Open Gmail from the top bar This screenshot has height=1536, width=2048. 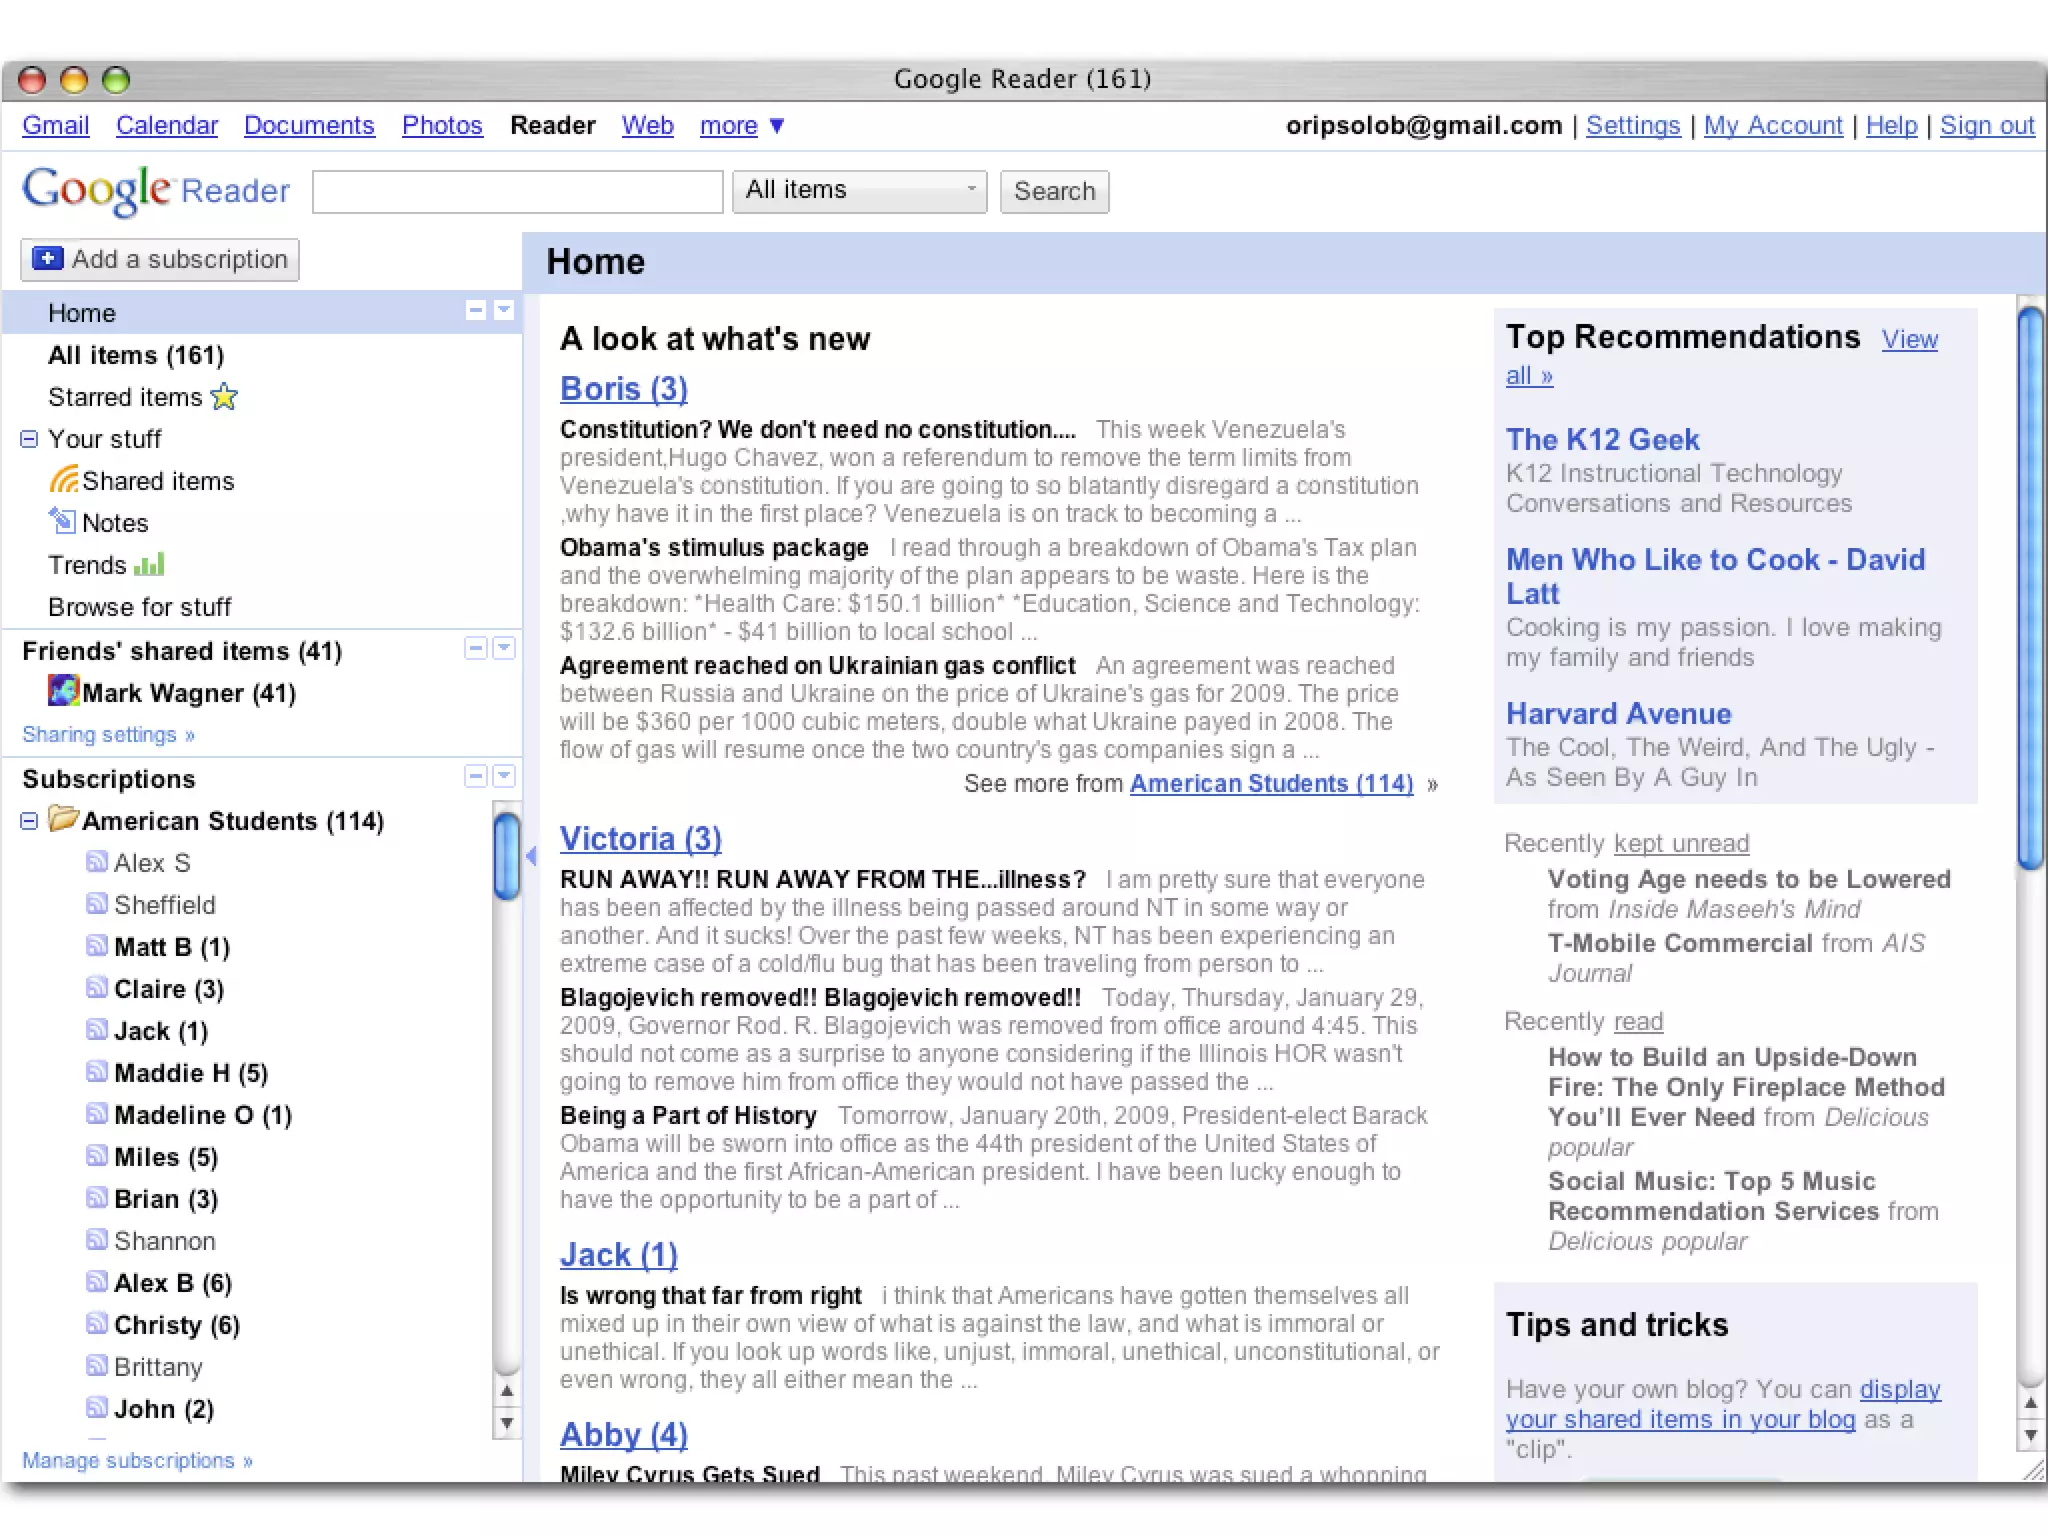(56, 126)
